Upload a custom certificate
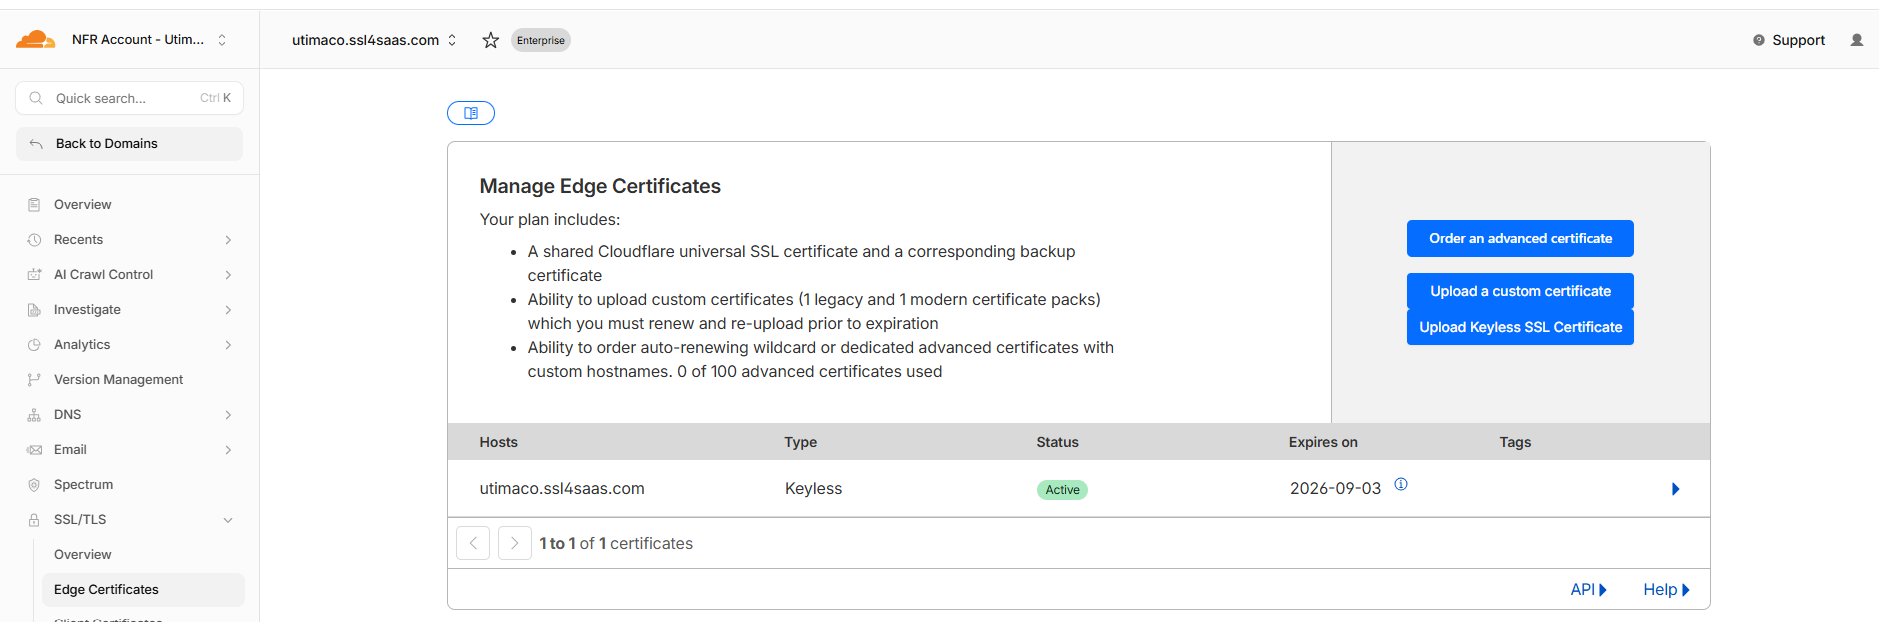This screenshot has width=1879, height=622. [1520, 291]
